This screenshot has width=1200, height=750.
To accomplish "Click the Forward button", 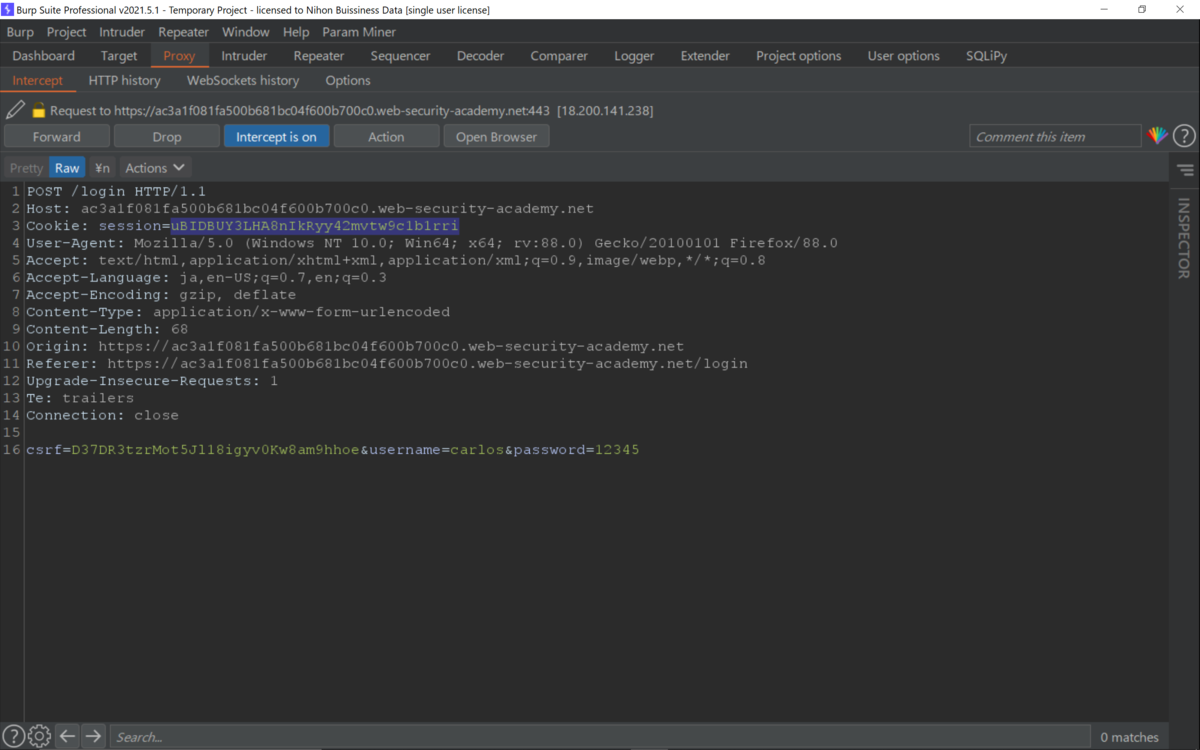I will (x=56, y=137).
